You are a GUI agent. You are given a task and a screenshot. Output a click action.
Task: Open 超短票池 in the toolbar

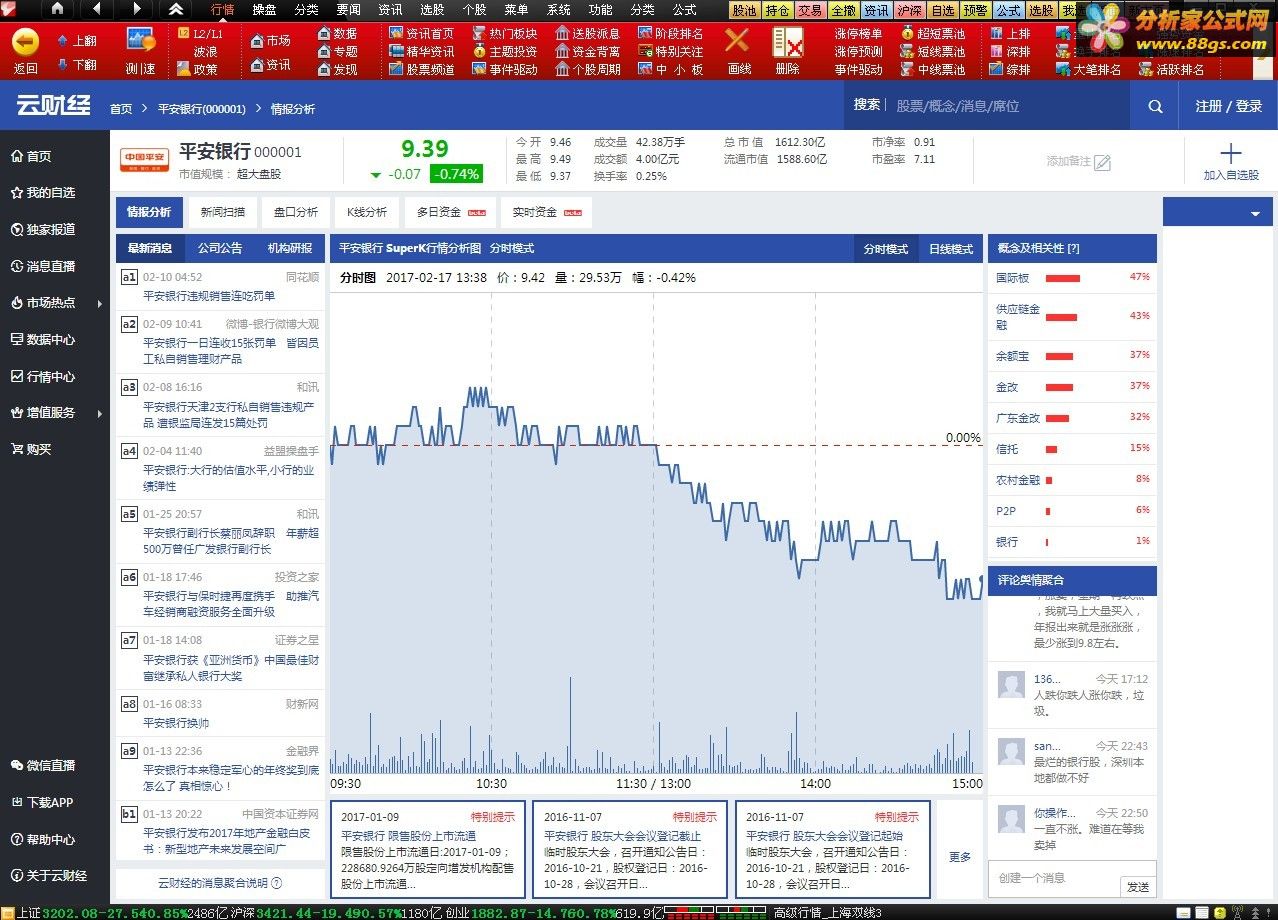point(933,33)
